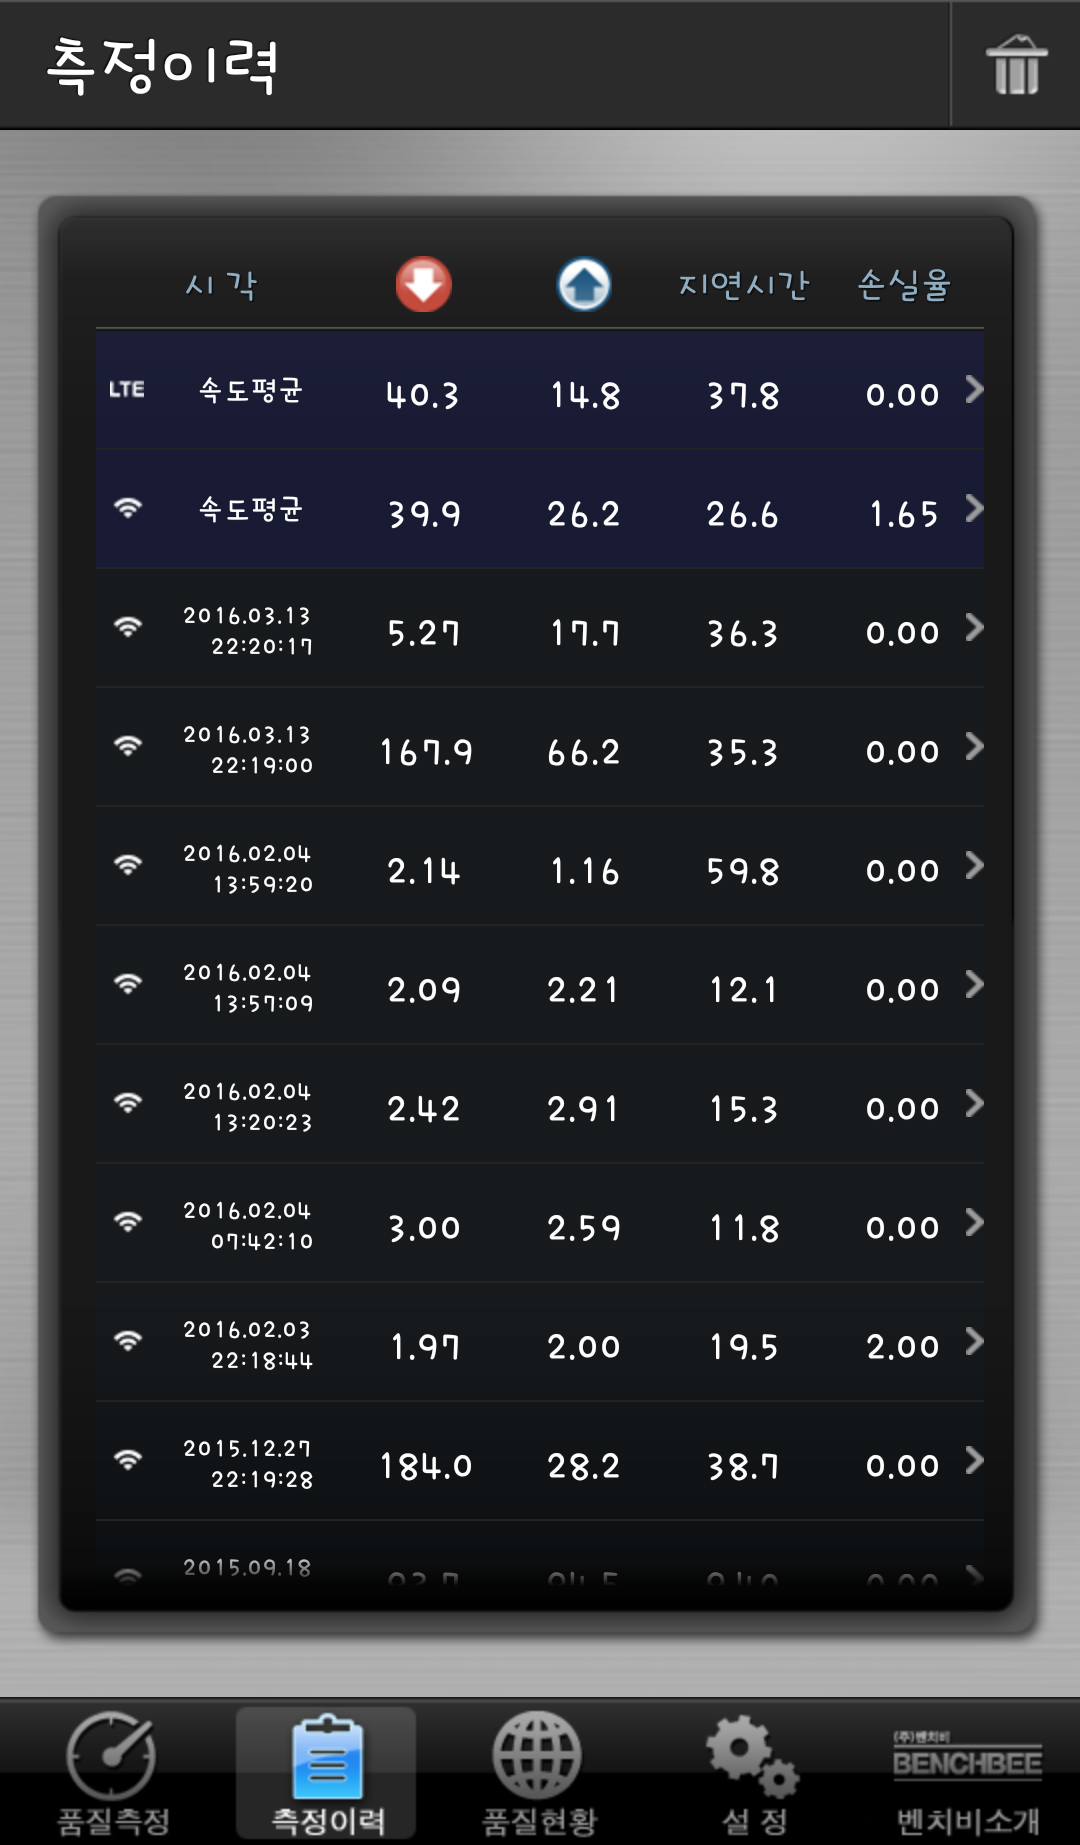Tap the 2.00 loss rate value
Image resolution: width=1080 pixels, height=1845 pixels.
point(903,1347)
